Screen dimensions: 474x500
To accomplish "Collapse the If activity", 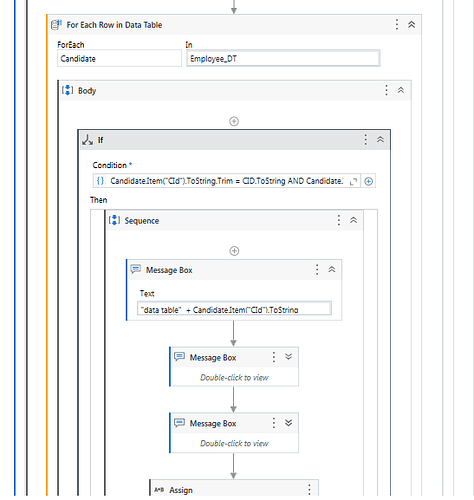I will [x=380, y=139].
